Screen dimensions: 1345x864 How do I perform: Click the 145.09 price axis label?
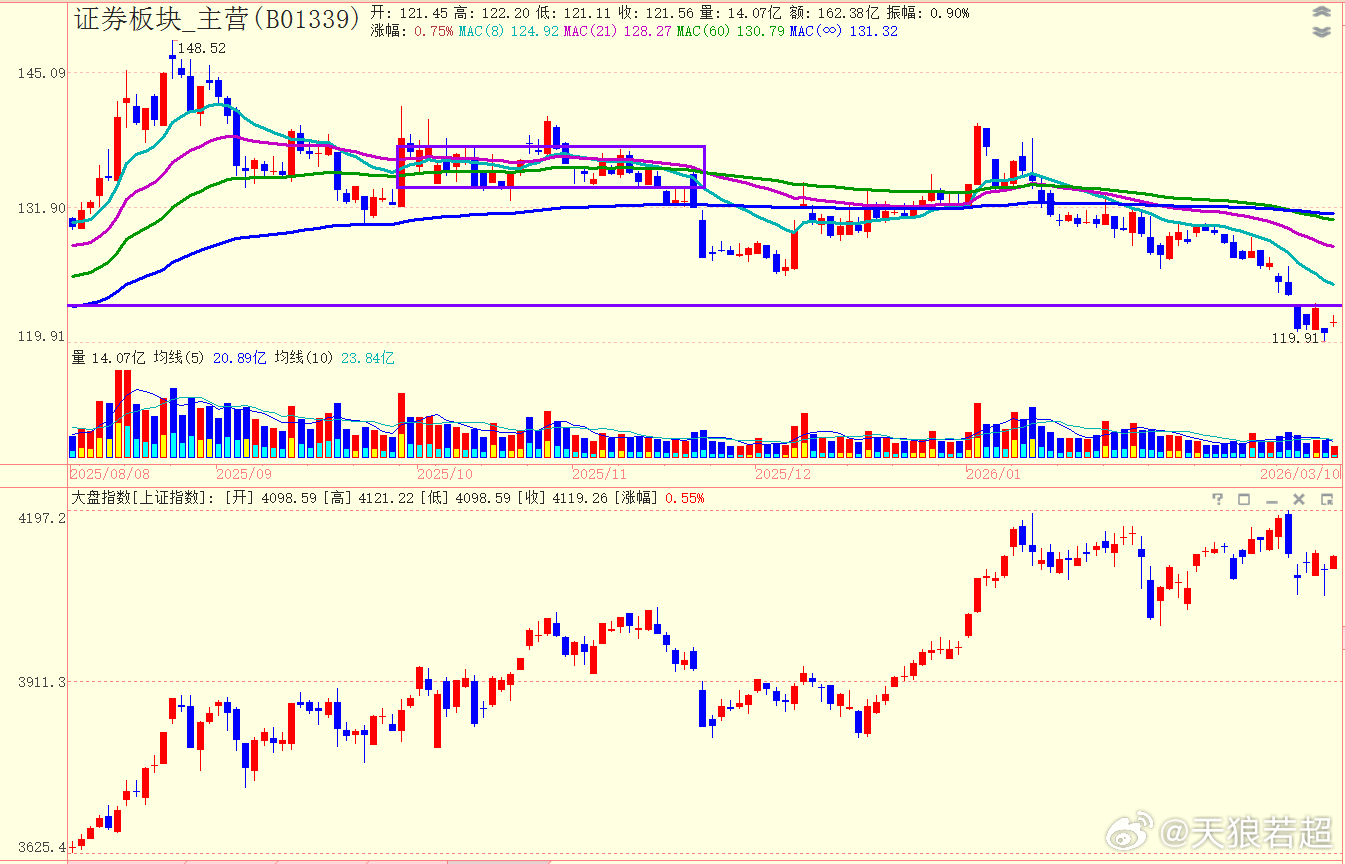pyautogui.click(x=43, y=73)
